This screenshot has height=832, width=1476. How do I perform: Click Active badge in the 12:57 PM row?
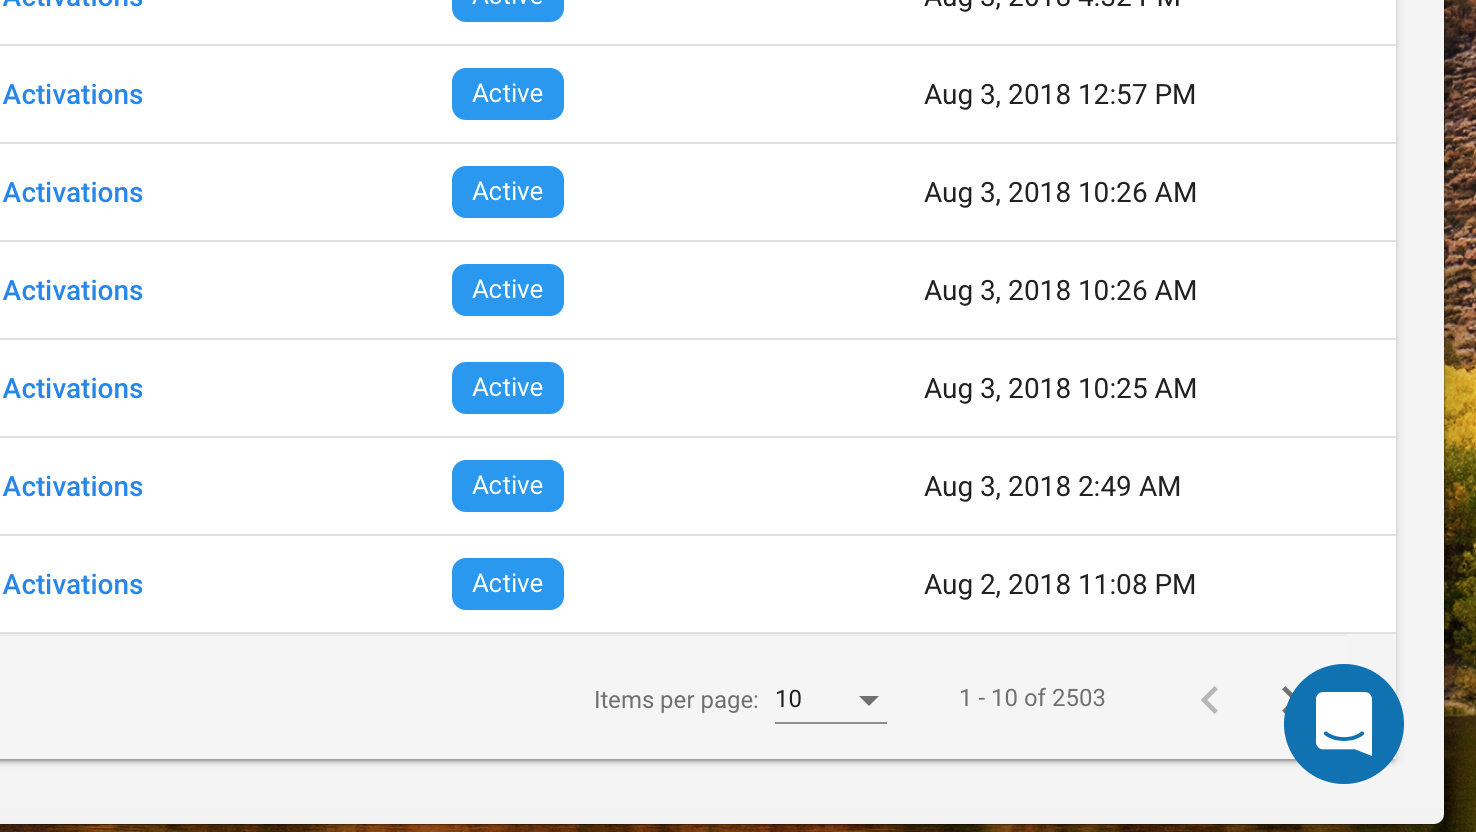point(508,94)
